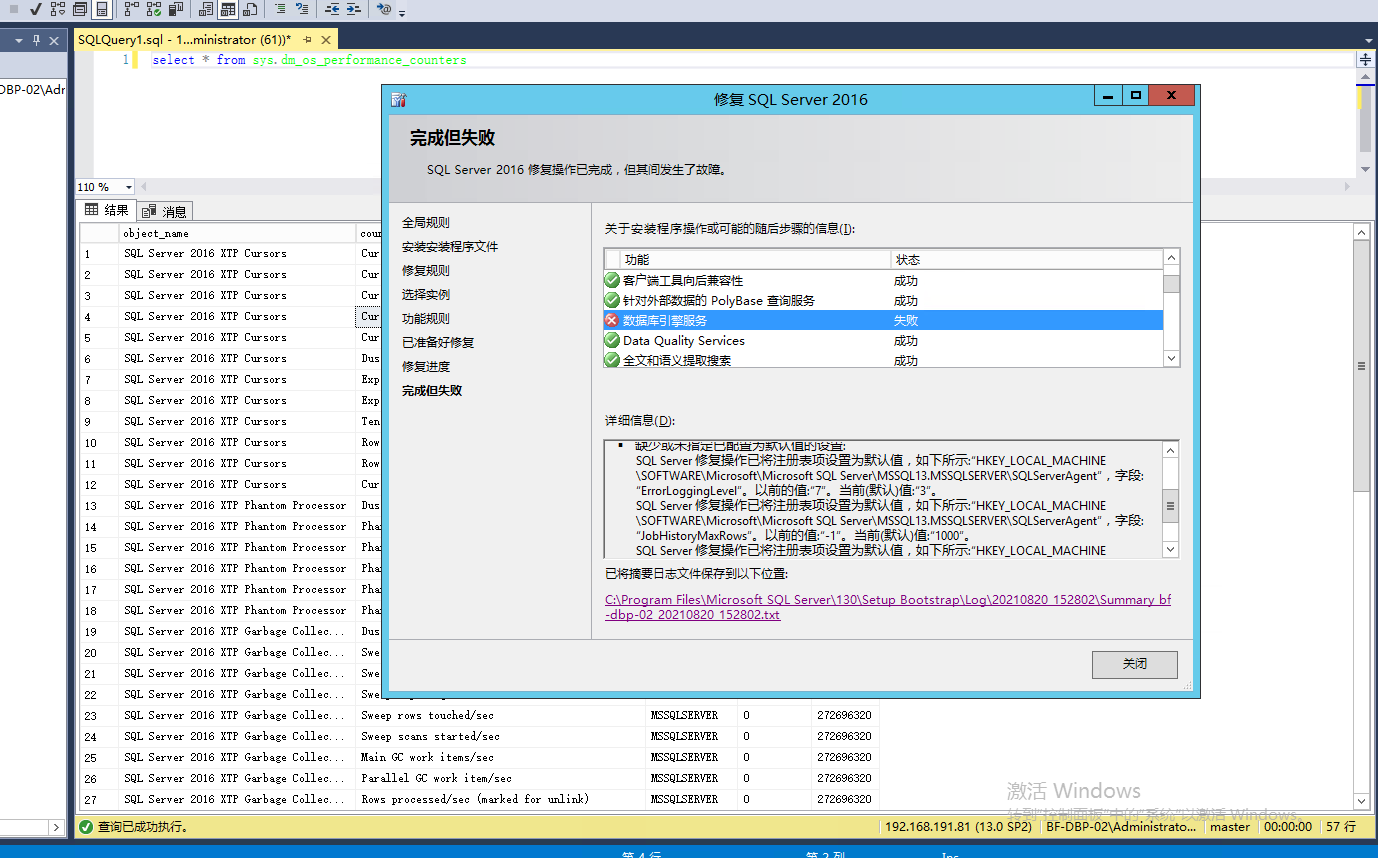Click feature list scroll up arrow
Screen dimensions: 1378x858
1171,258
